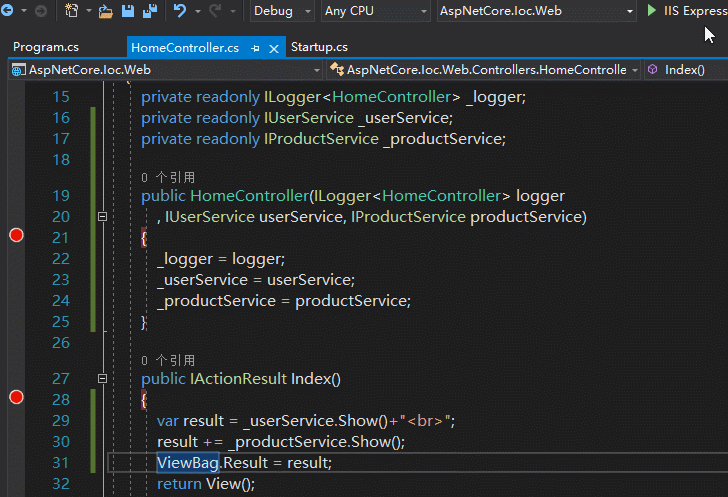Click return View() on line 32
The width and height of the screenshot is (728, 497).
[206, 484]
